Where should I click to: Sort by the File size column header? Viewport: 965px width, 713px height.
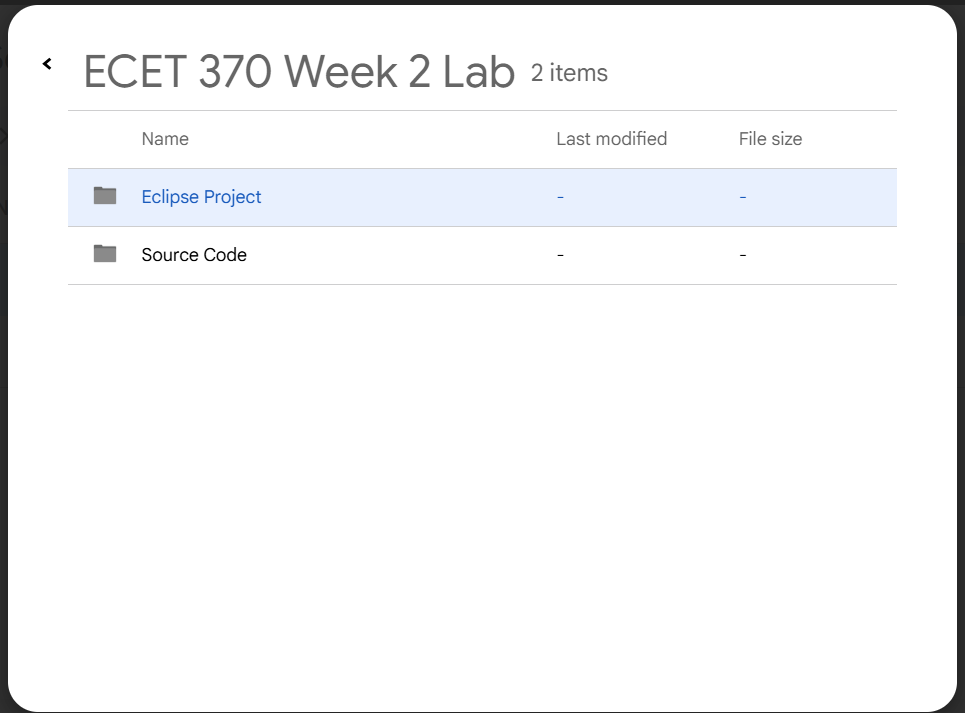[x=770, y=139]
